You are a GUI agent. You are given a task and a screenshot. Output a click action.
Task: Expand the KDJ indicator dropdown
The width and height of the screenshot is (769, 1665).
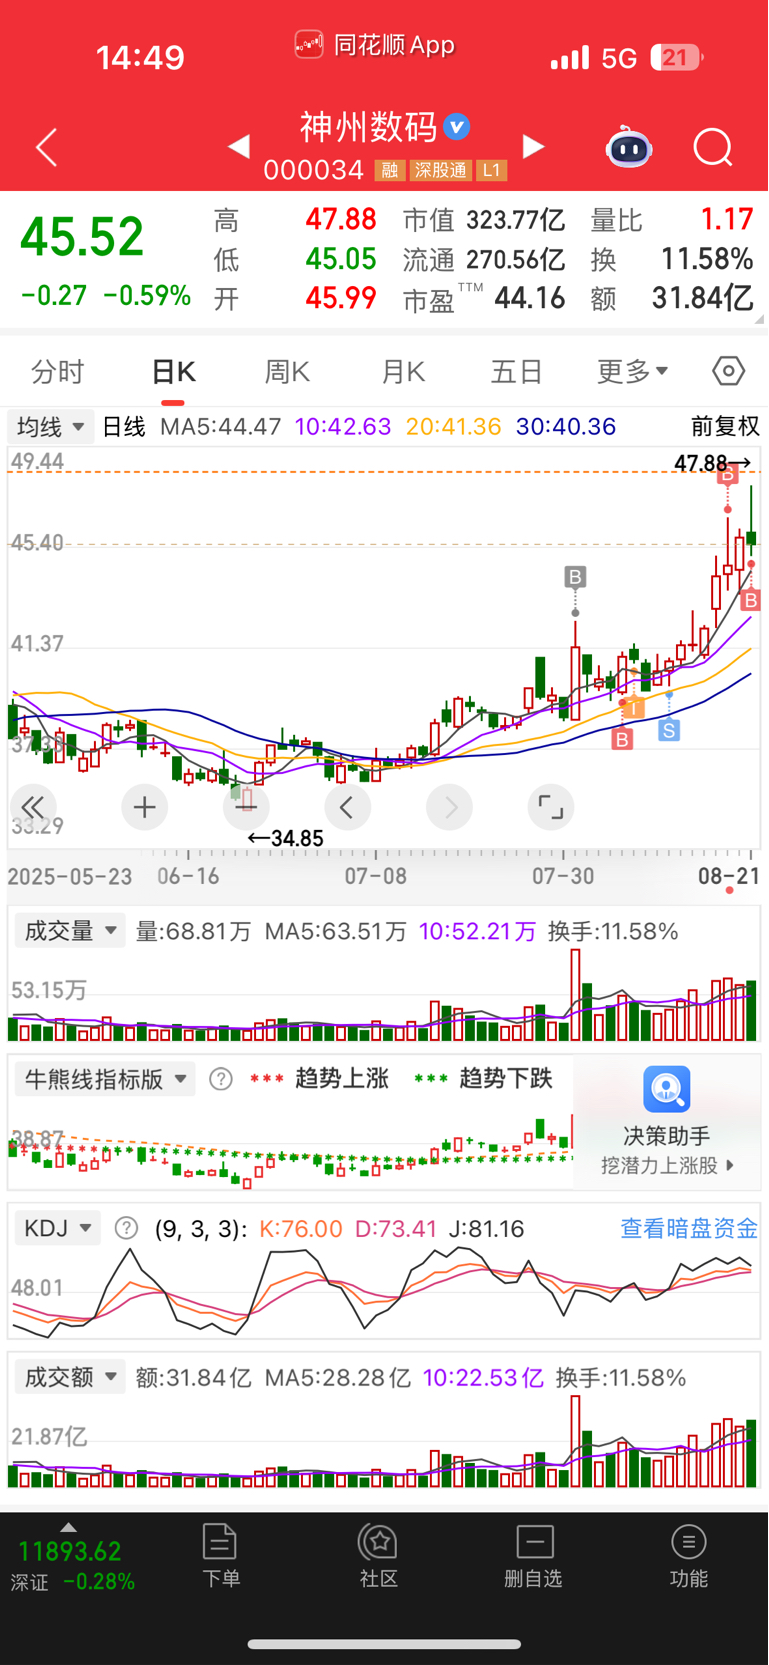point(58,1228)
